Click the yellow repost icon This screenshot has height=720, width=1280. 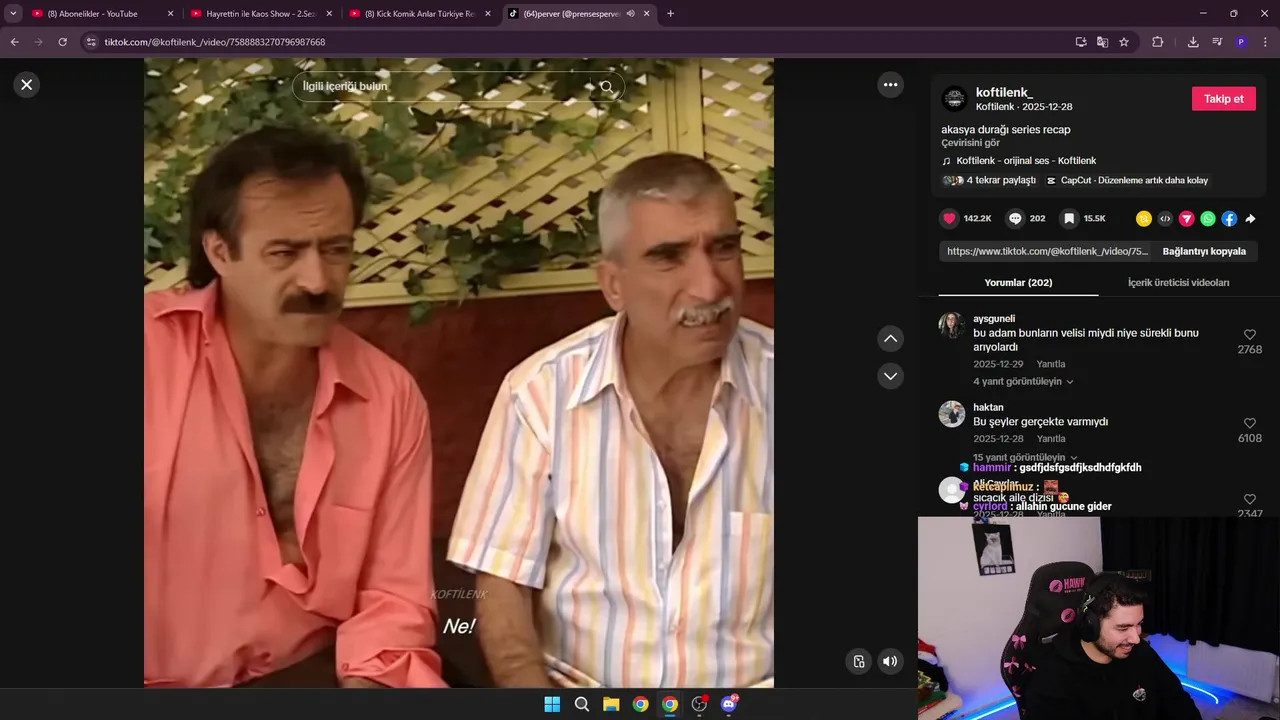[1144, 219]
